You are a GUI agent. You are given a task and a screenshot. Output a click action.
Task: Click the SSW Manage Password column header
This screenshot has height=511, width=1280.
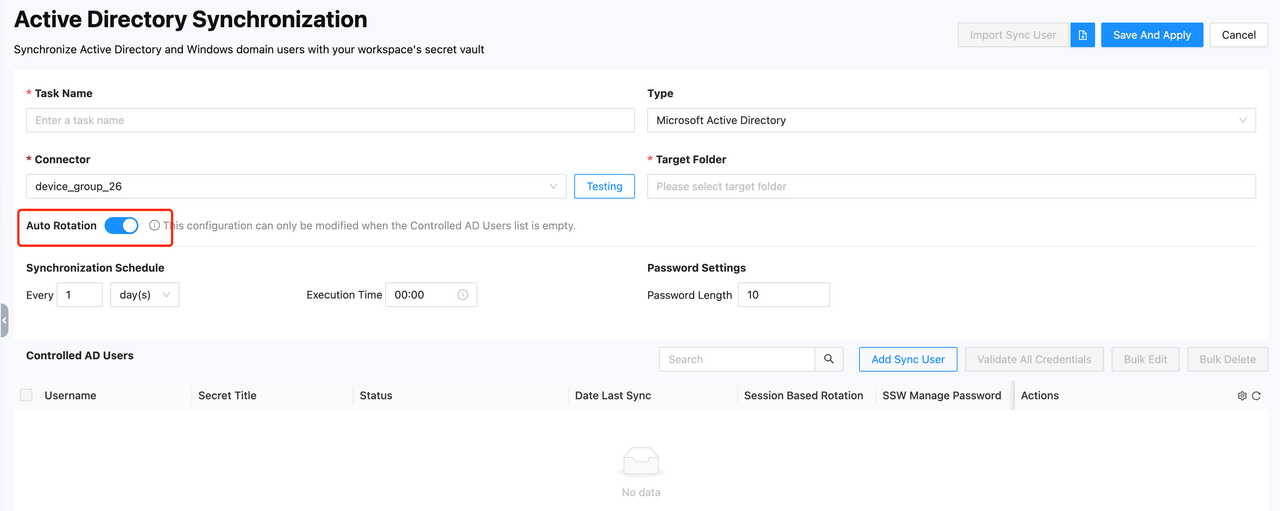(942, 396)
